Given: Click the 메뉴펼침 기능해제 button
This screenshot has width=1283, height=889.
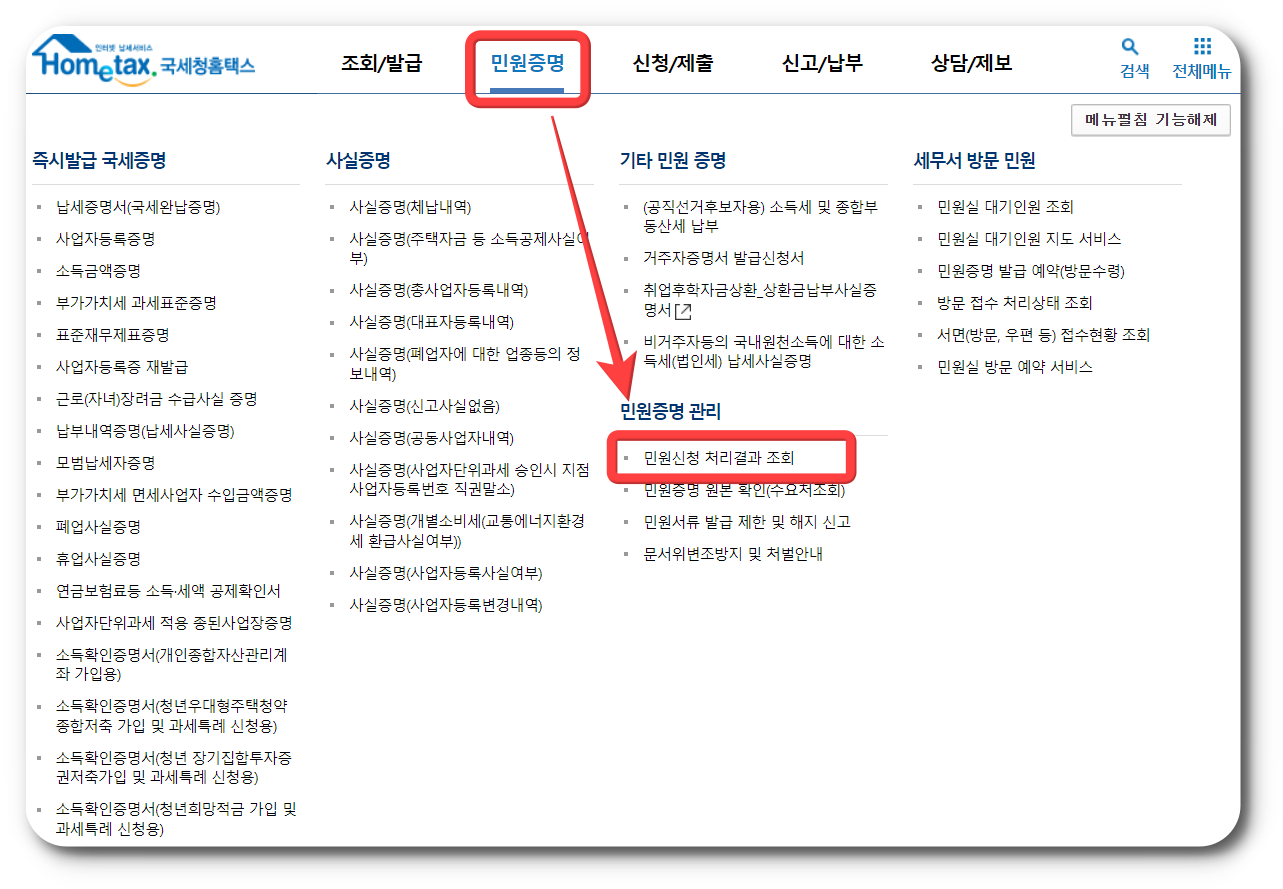Looking at the screenshot, I should [x=1149, y=120].
